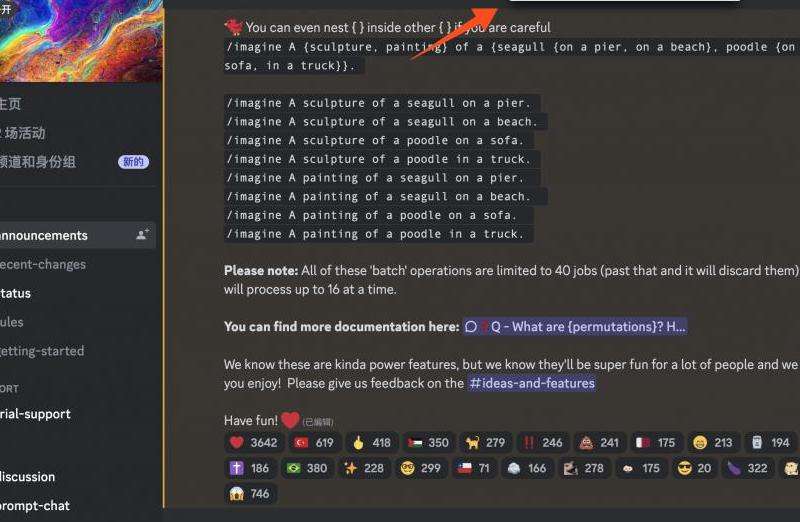Open the status channel
Screen dimensions: 800x522
pos(16,293)
